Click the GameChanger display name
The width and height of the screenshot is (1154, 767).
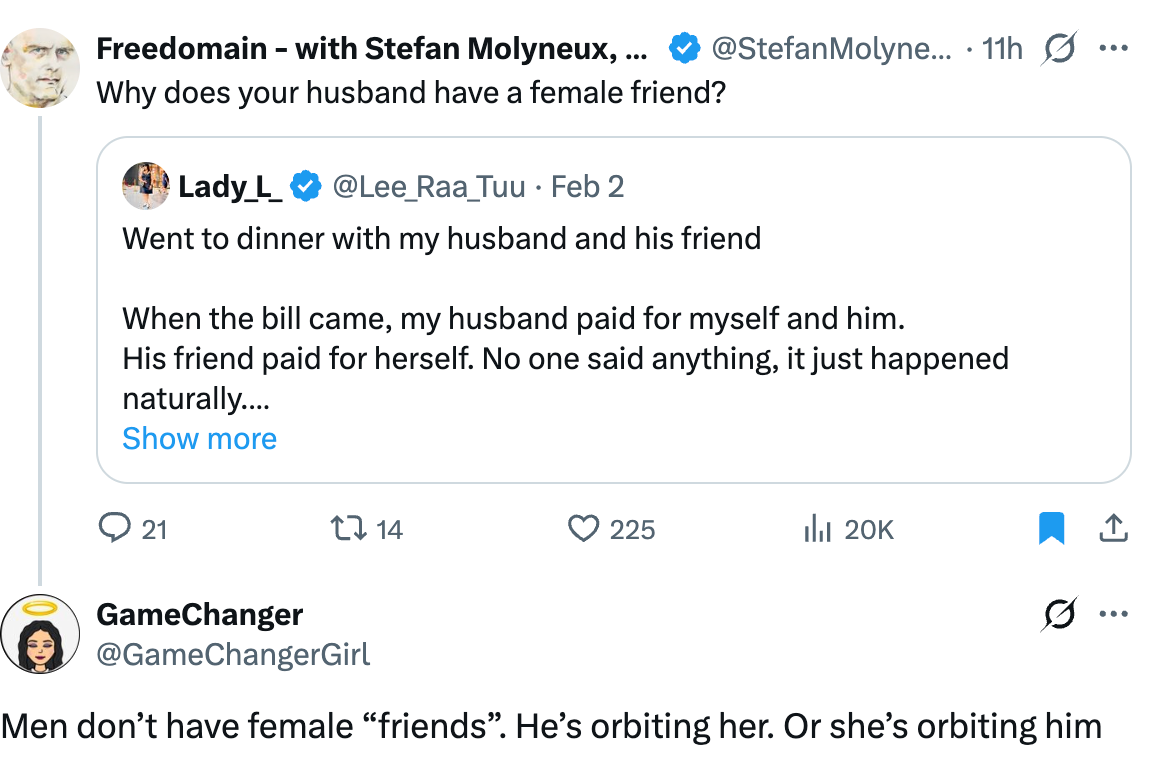pos(200,614)
